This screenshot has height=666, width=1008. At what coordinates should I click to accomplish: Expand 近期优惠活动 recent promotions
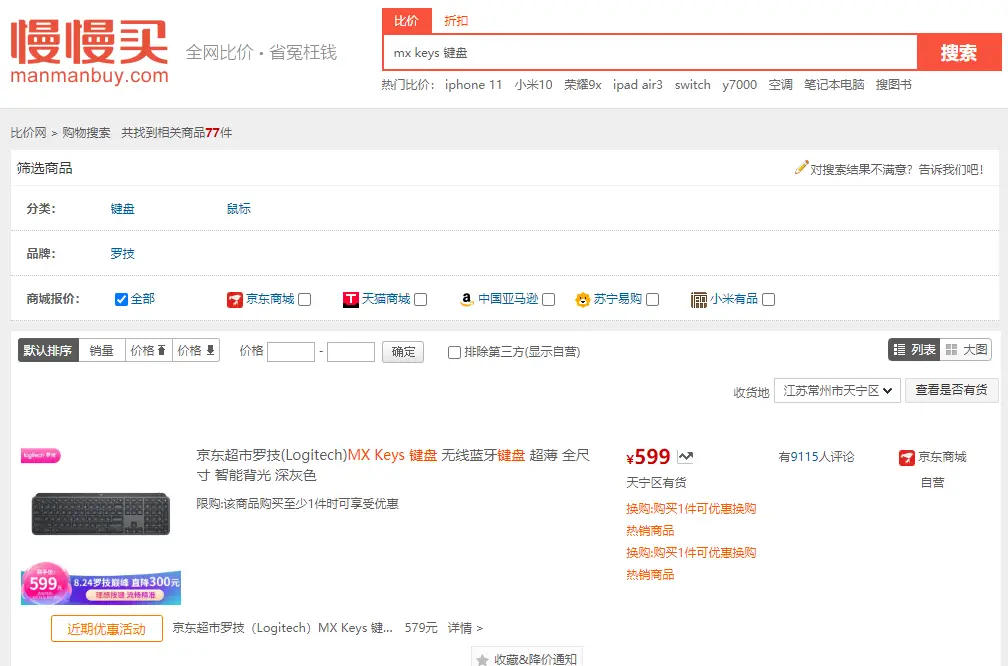[x=105, y=629]
